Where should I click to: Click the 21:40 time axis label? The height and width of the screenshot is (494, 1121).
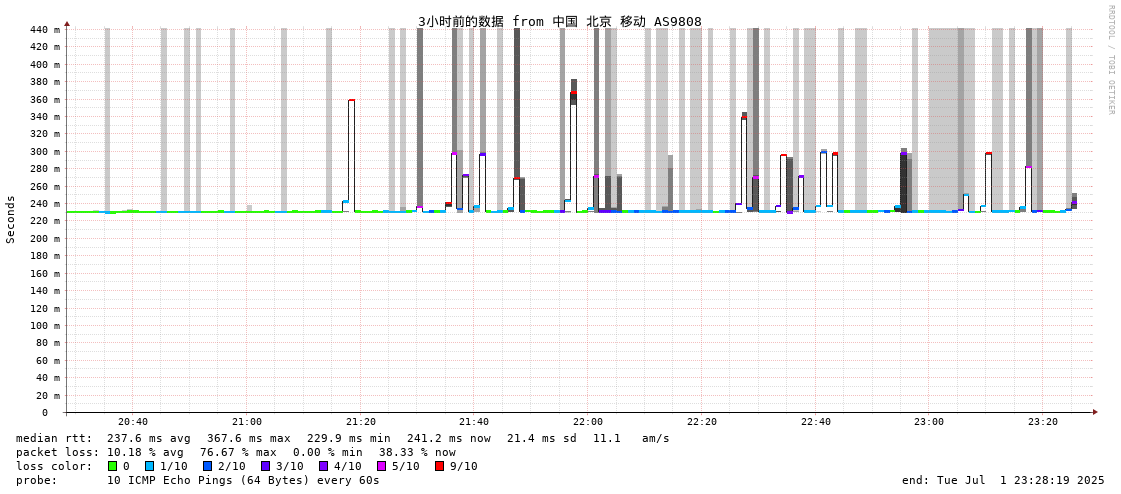click(474, 423)
